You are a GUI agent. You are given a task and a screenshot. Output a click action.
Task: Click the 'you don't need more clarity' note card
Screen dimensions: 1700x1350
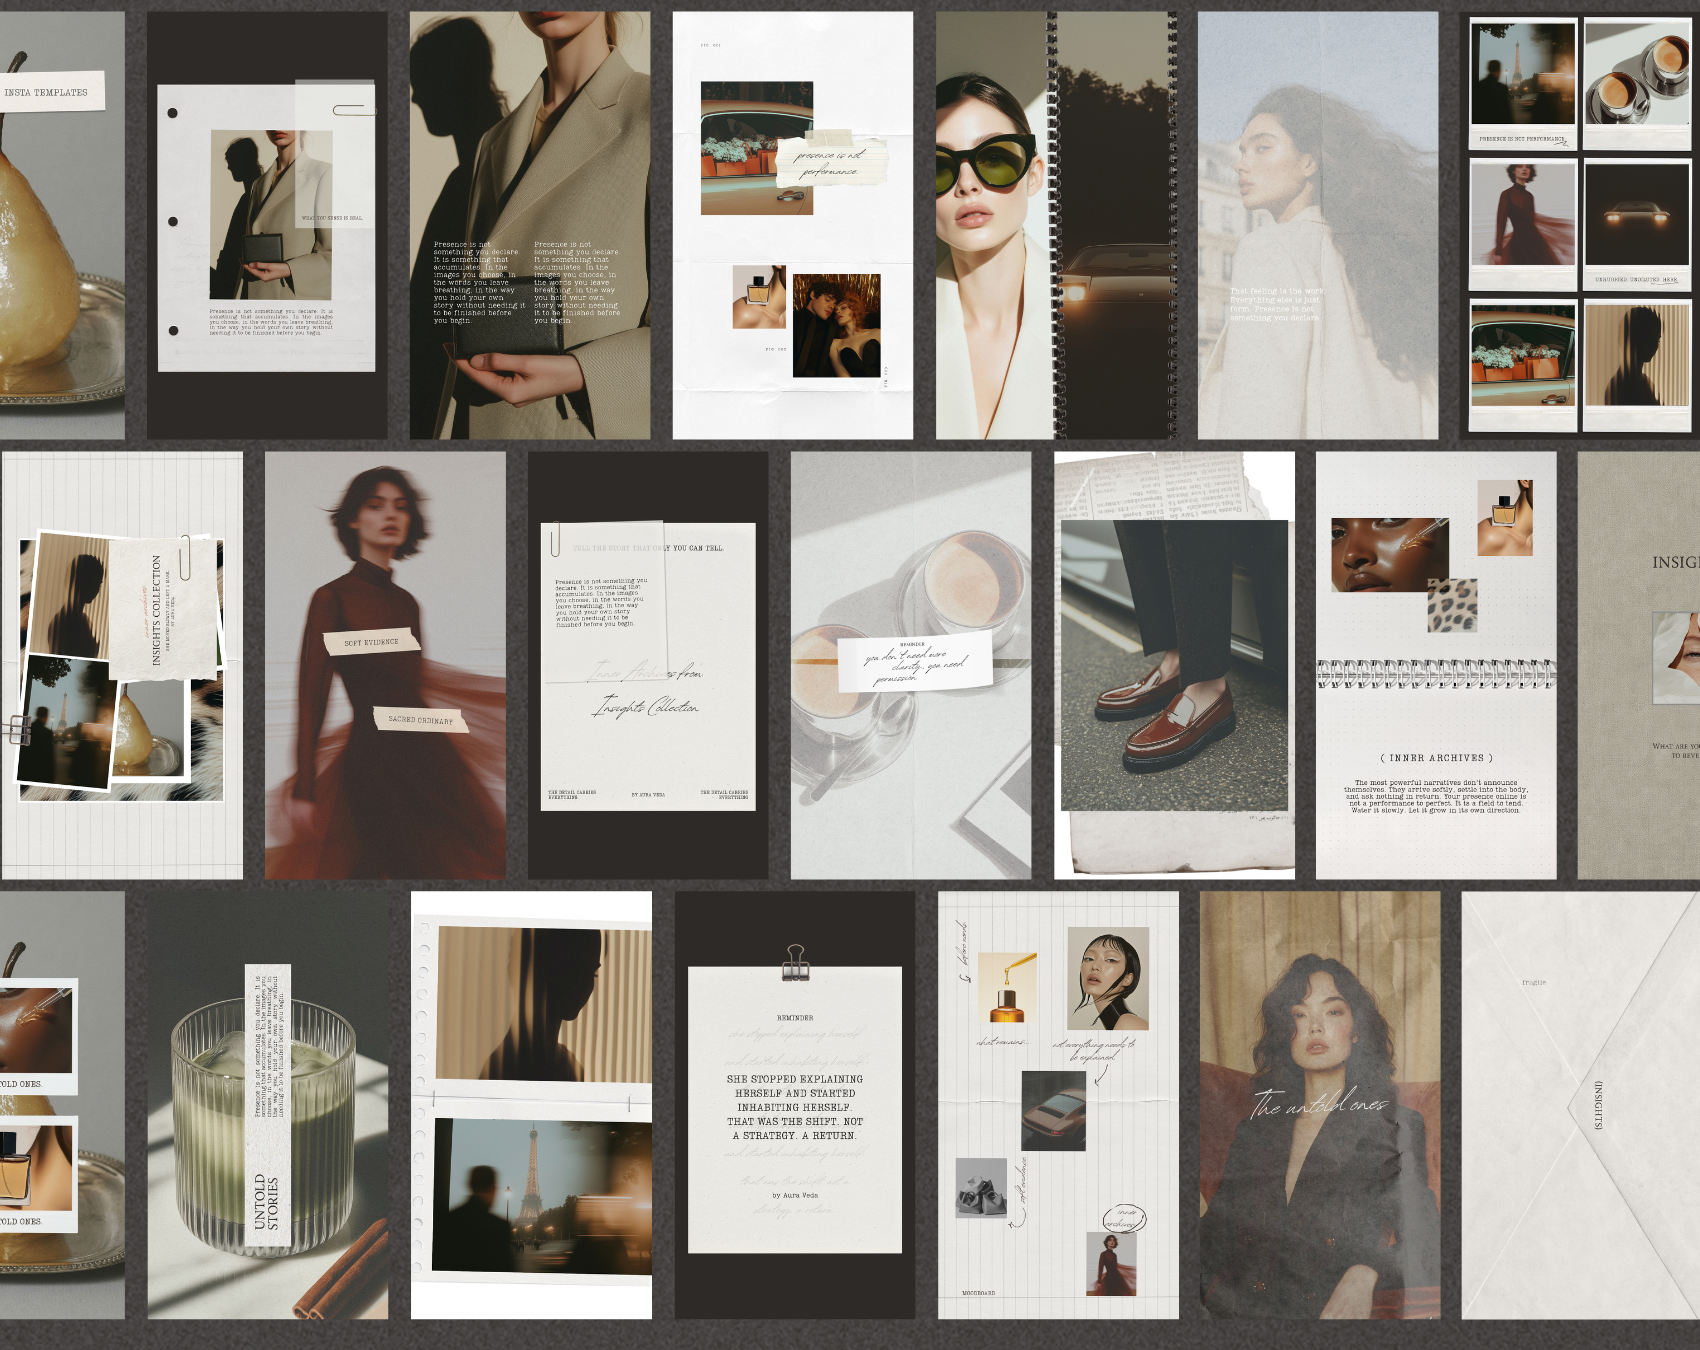coord(915,661)
